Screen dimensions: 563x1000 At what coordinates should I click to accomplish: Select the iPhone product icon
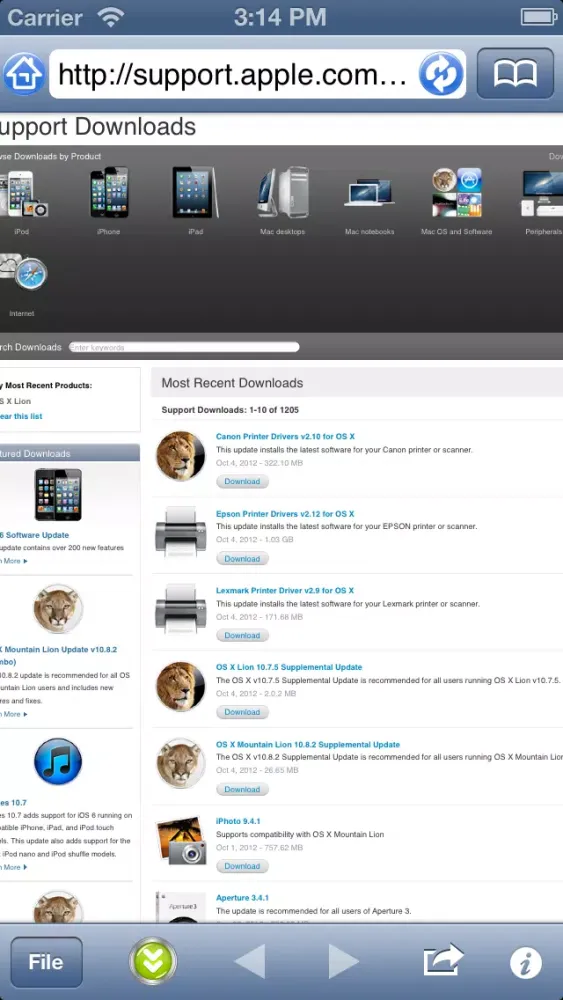(x=108, y=193)
